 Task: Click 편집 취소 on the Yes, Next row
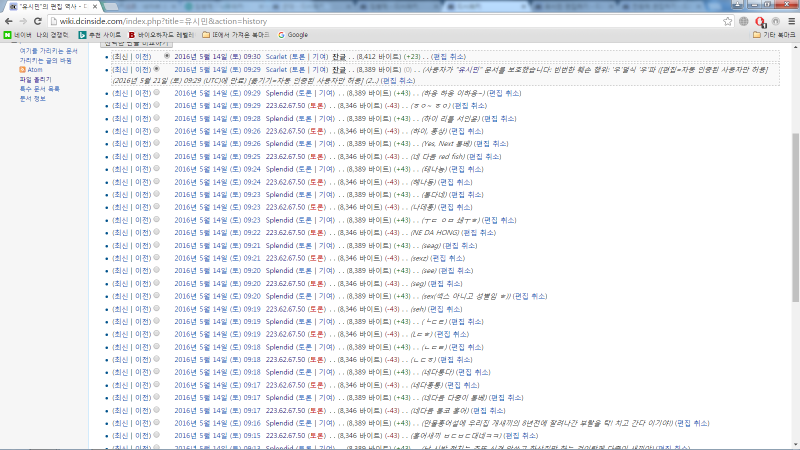click(490, 144)
